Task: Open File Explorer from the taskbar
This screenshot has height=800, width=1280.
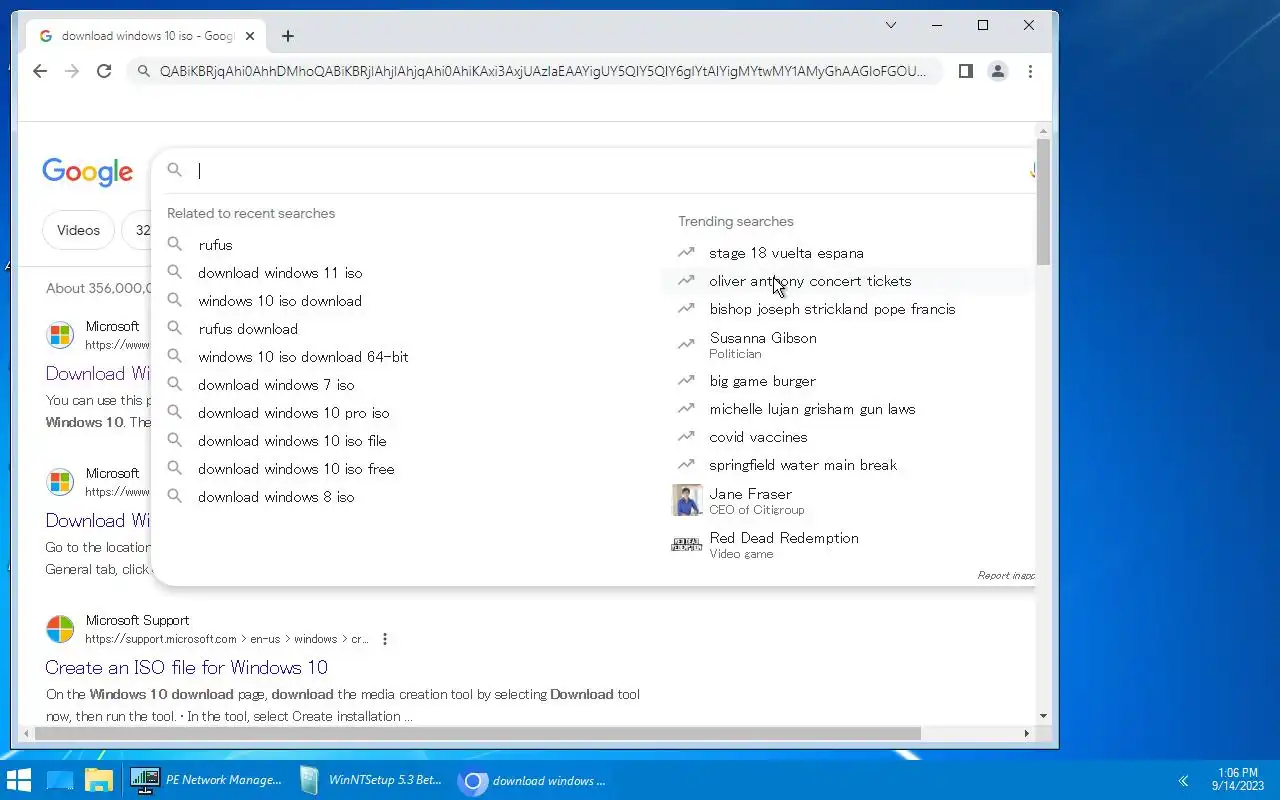Action: pos(99,780)
